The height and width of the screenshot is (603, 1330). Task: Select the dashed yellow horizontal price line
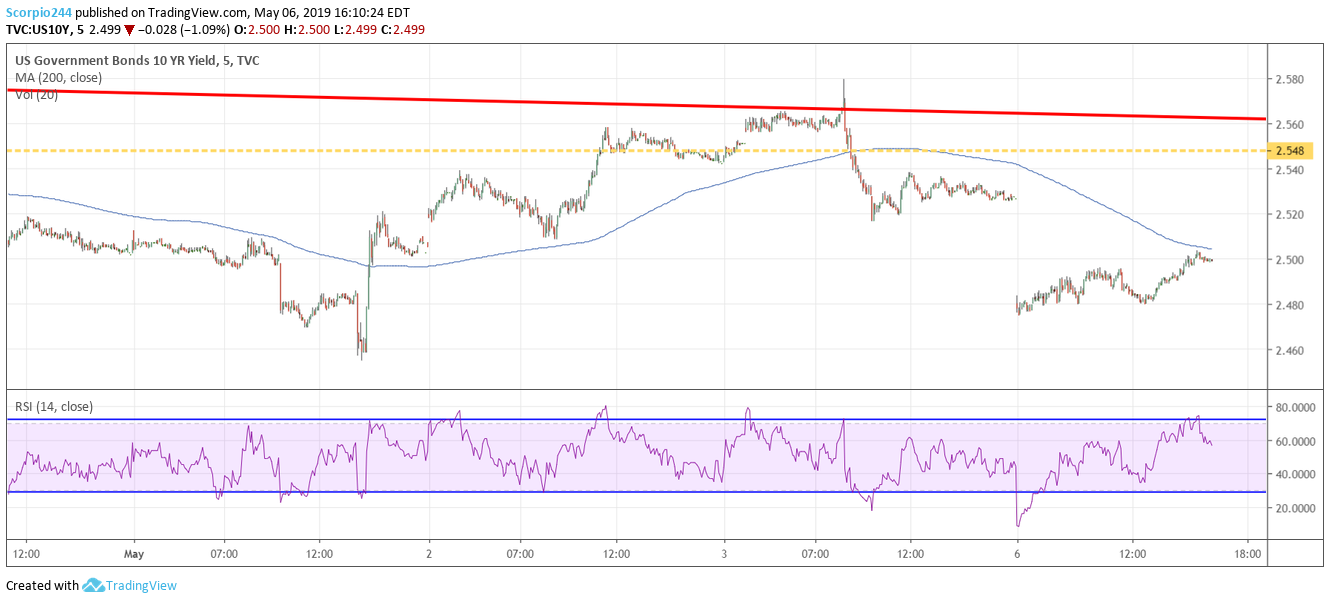click(x=300, y=150)
